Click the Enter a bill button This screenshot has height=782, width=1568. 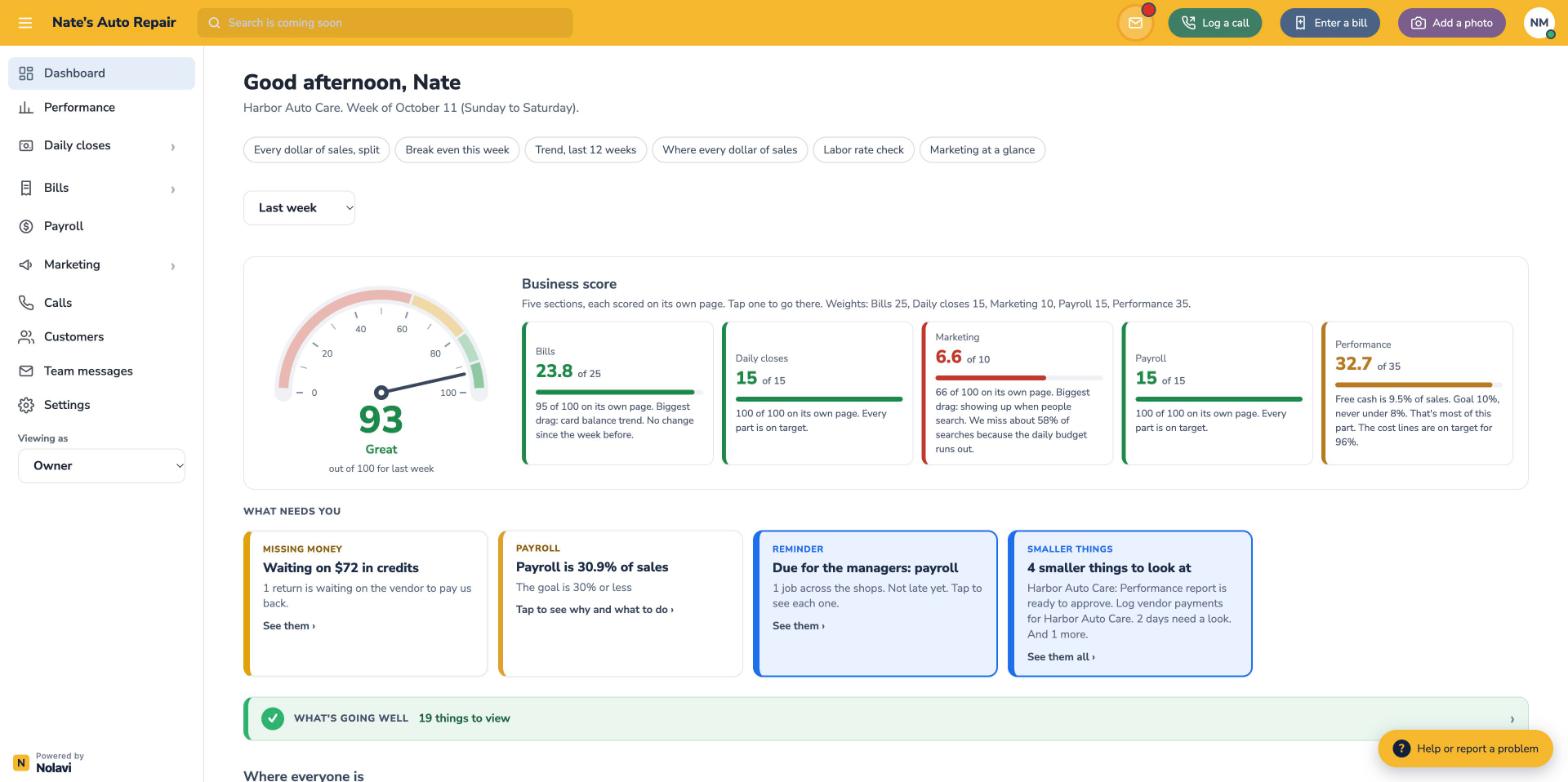1330,23
